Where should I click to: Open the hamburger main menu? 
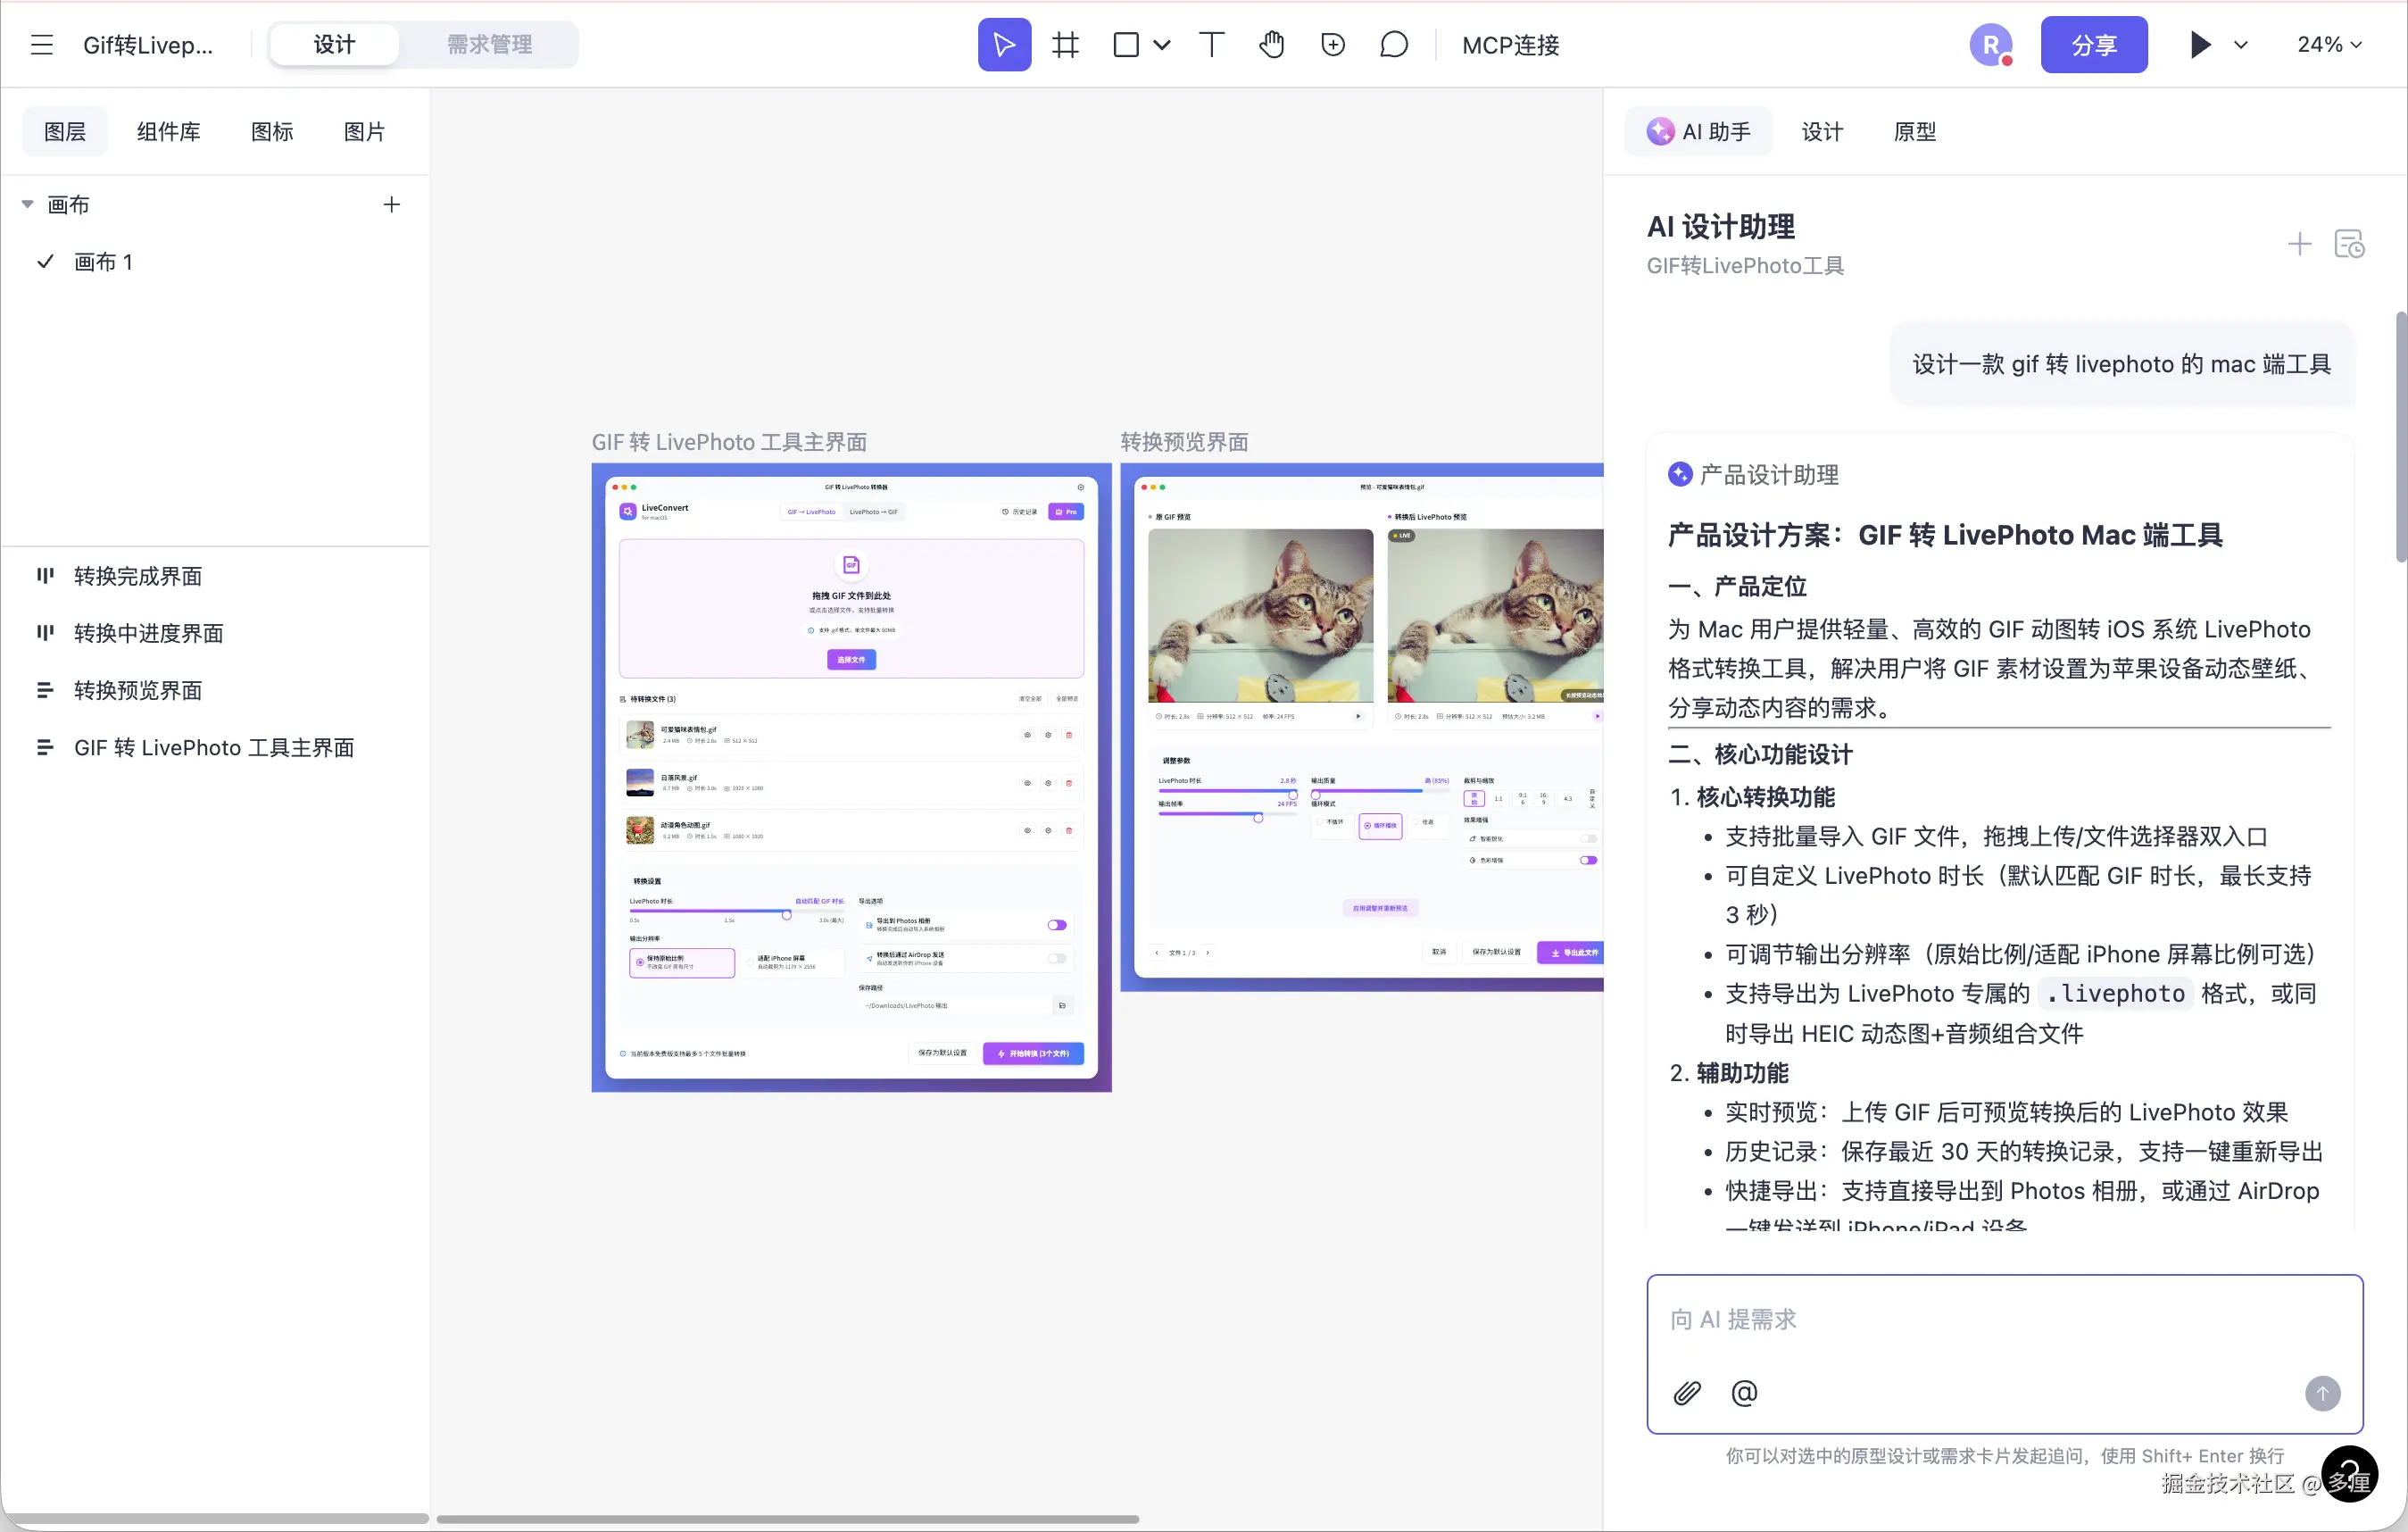point(41,45)
